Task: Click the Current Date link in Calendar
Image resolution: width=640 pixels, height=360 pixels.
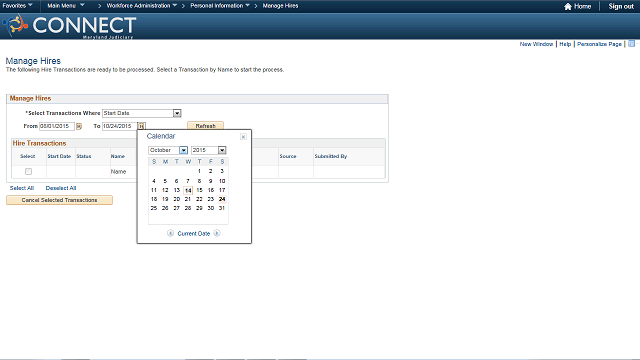Action: coord(193,233)
